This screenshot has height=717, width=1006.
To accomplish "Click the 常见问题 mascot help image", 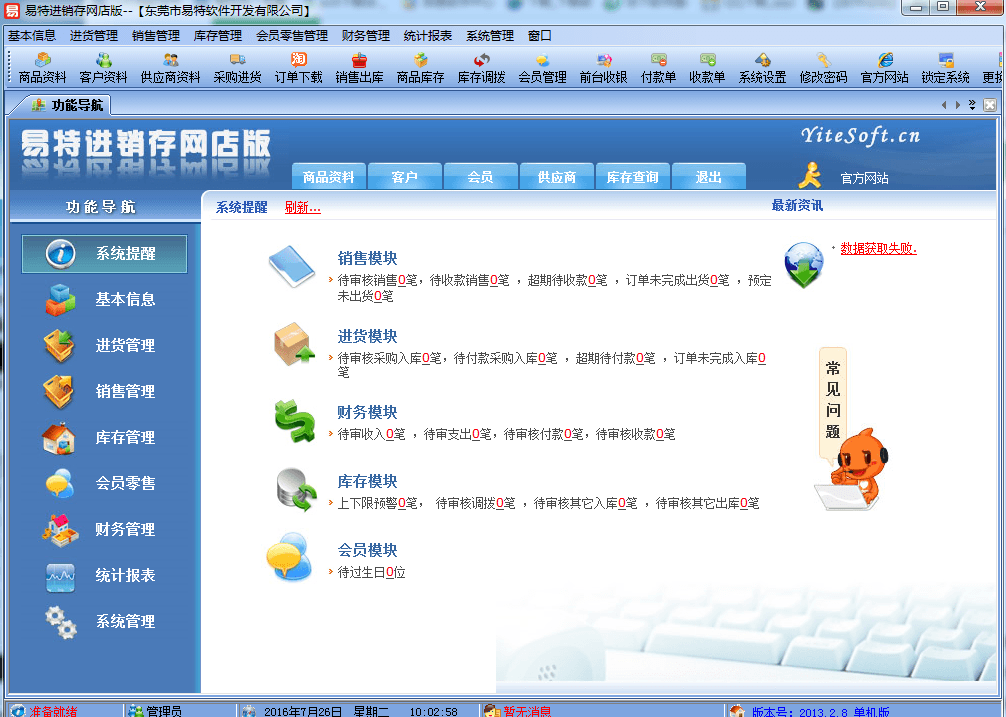I will [x=848, y=430].
